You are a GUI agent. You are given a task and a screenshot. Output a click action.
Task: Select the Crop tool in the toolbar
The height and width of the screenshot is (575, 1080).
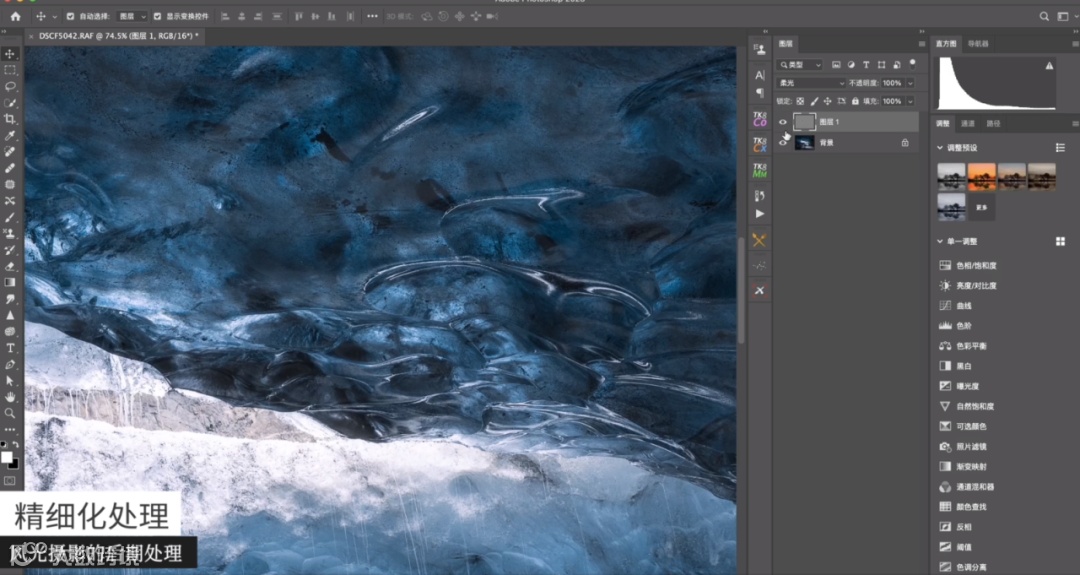[10, 119]
